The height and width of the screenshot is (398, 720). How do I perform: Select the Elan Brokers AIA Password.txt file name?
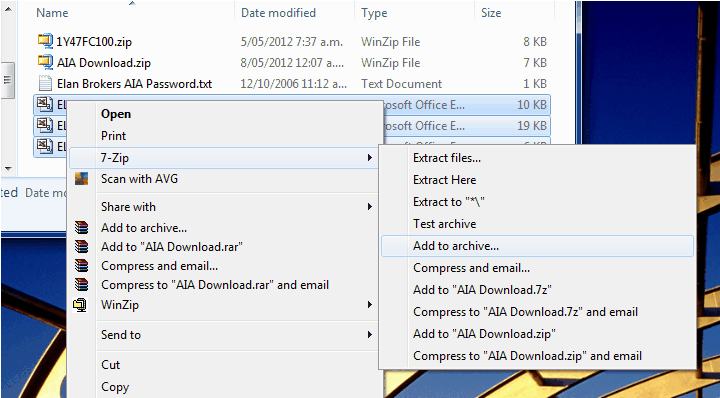click(x=135, y=84)
